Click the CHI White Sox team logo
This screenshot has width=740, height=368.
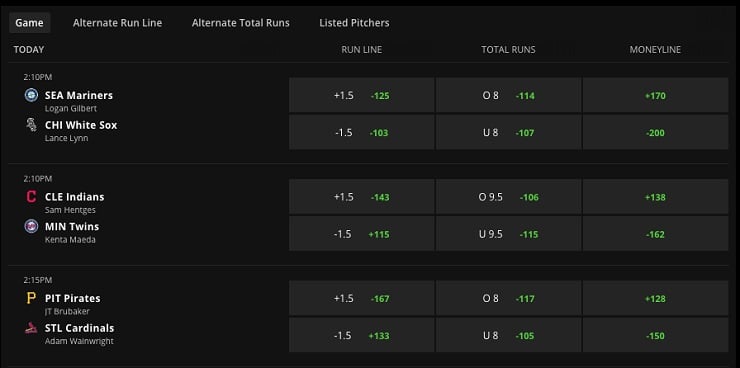point(31,125)
